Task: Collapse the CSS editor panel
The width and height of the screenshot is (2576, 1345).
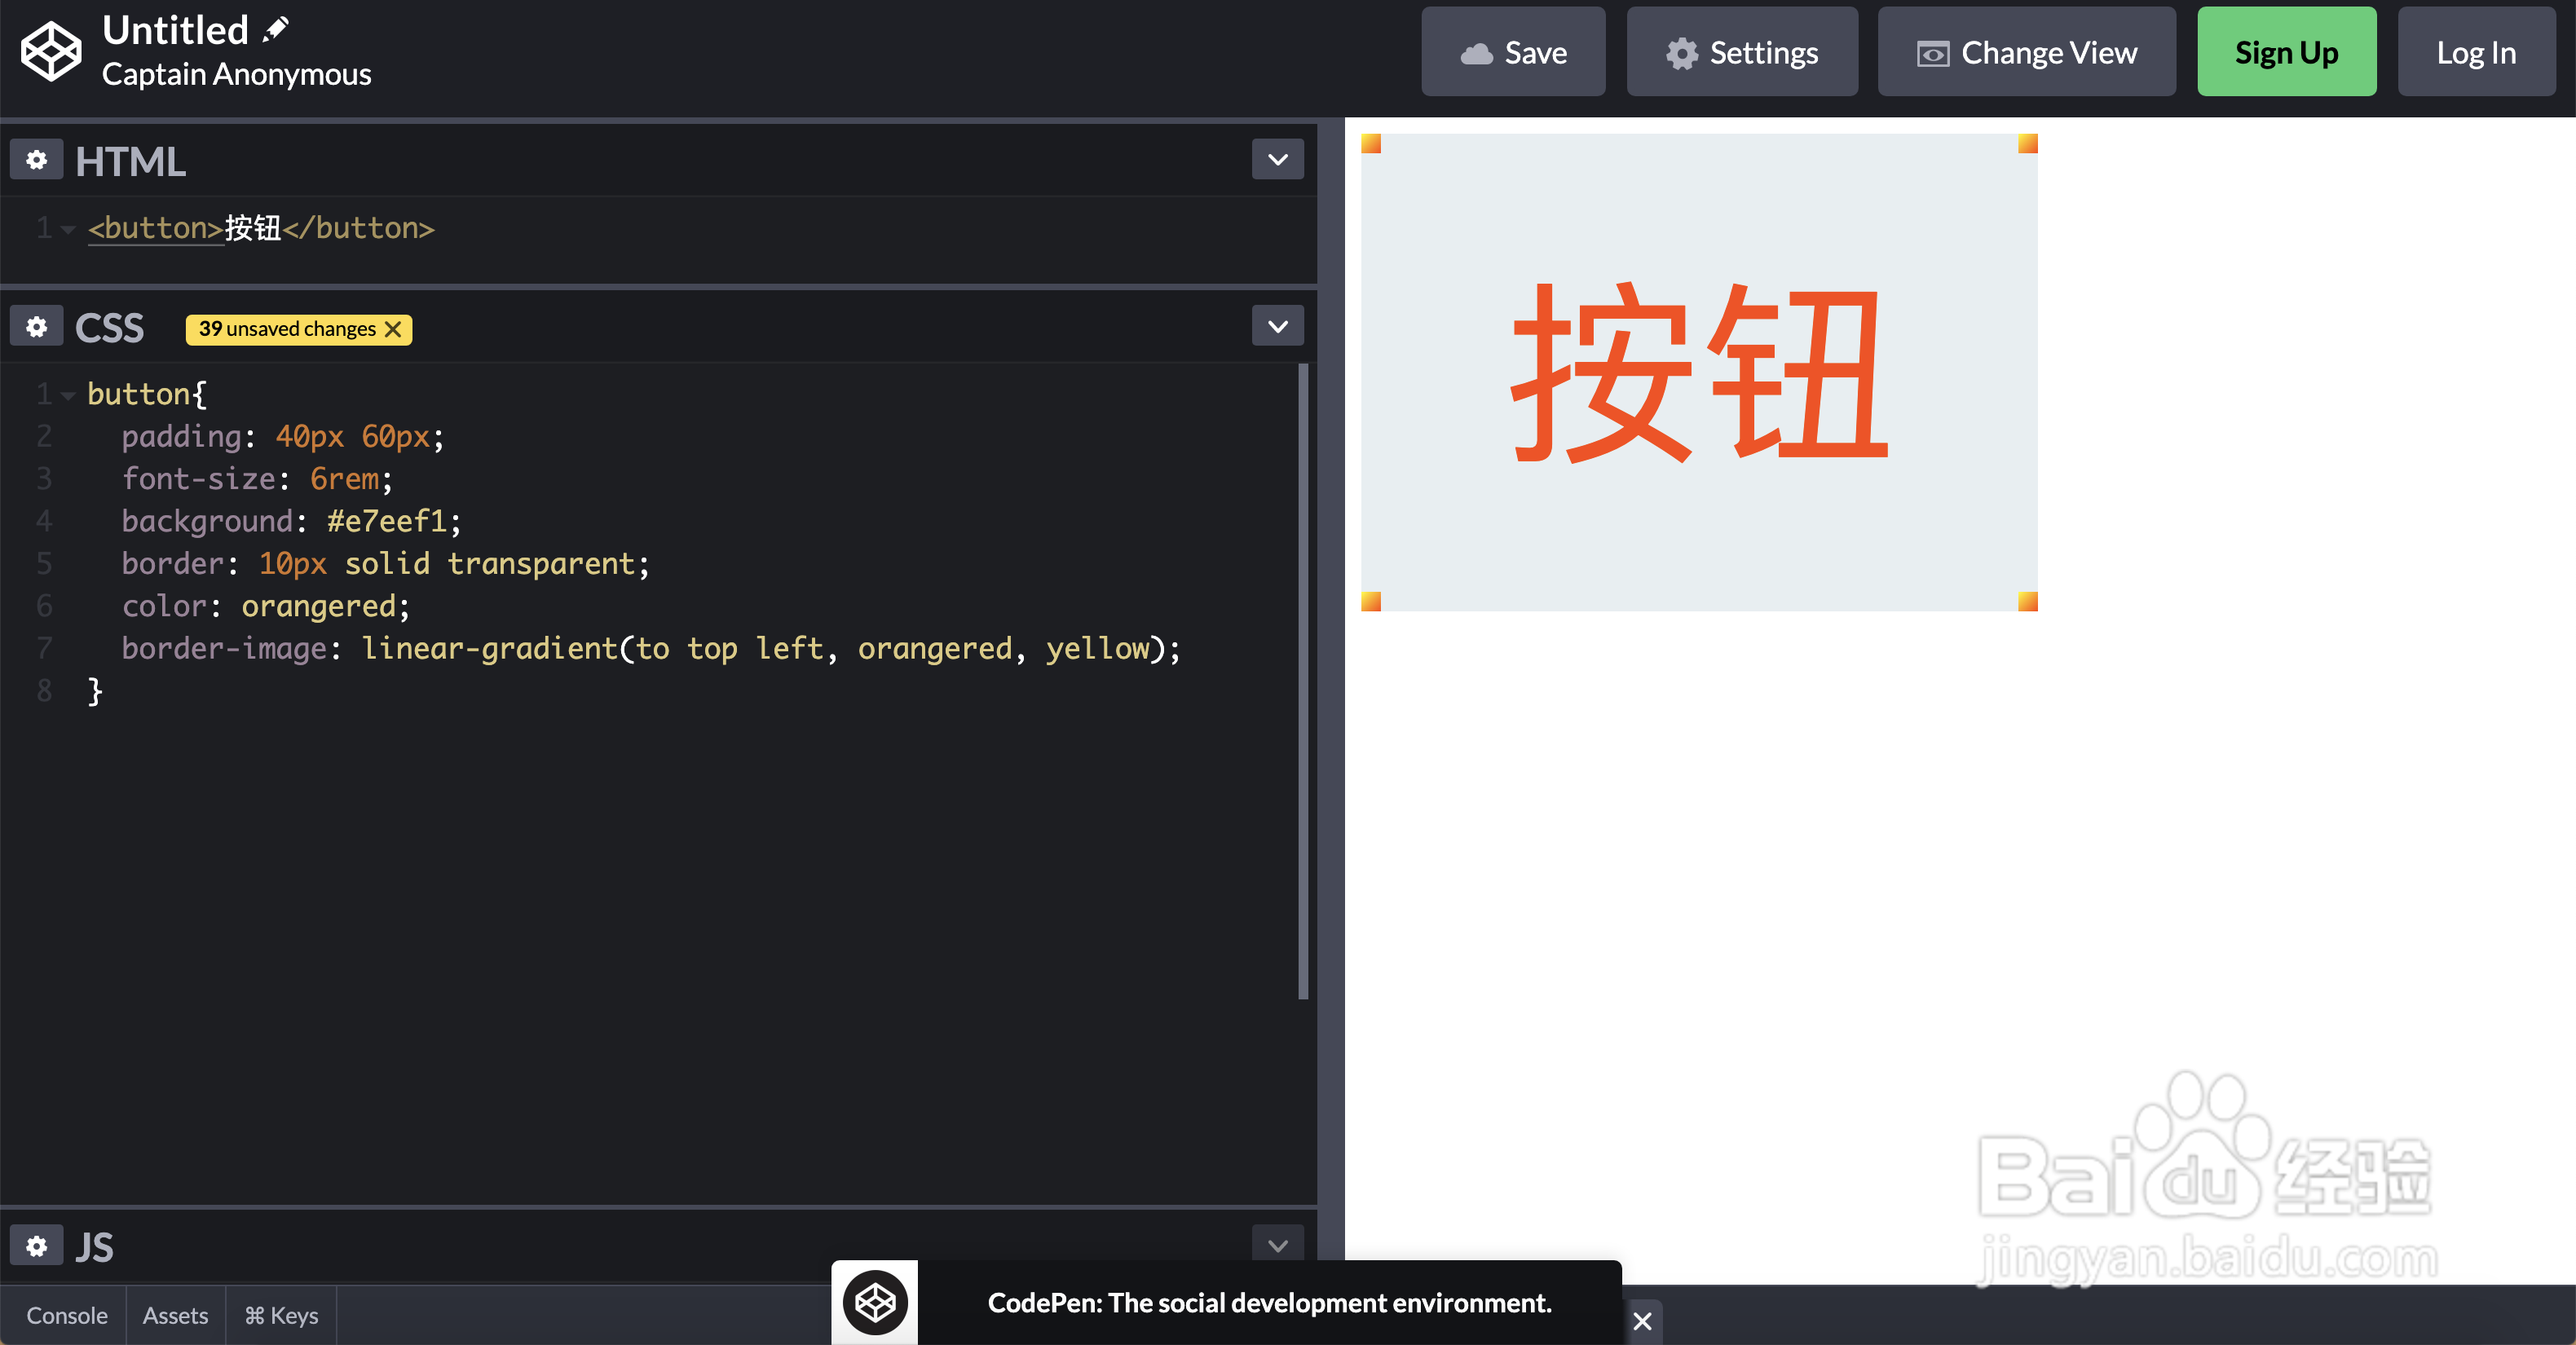Action: [x=1277, y=325]
